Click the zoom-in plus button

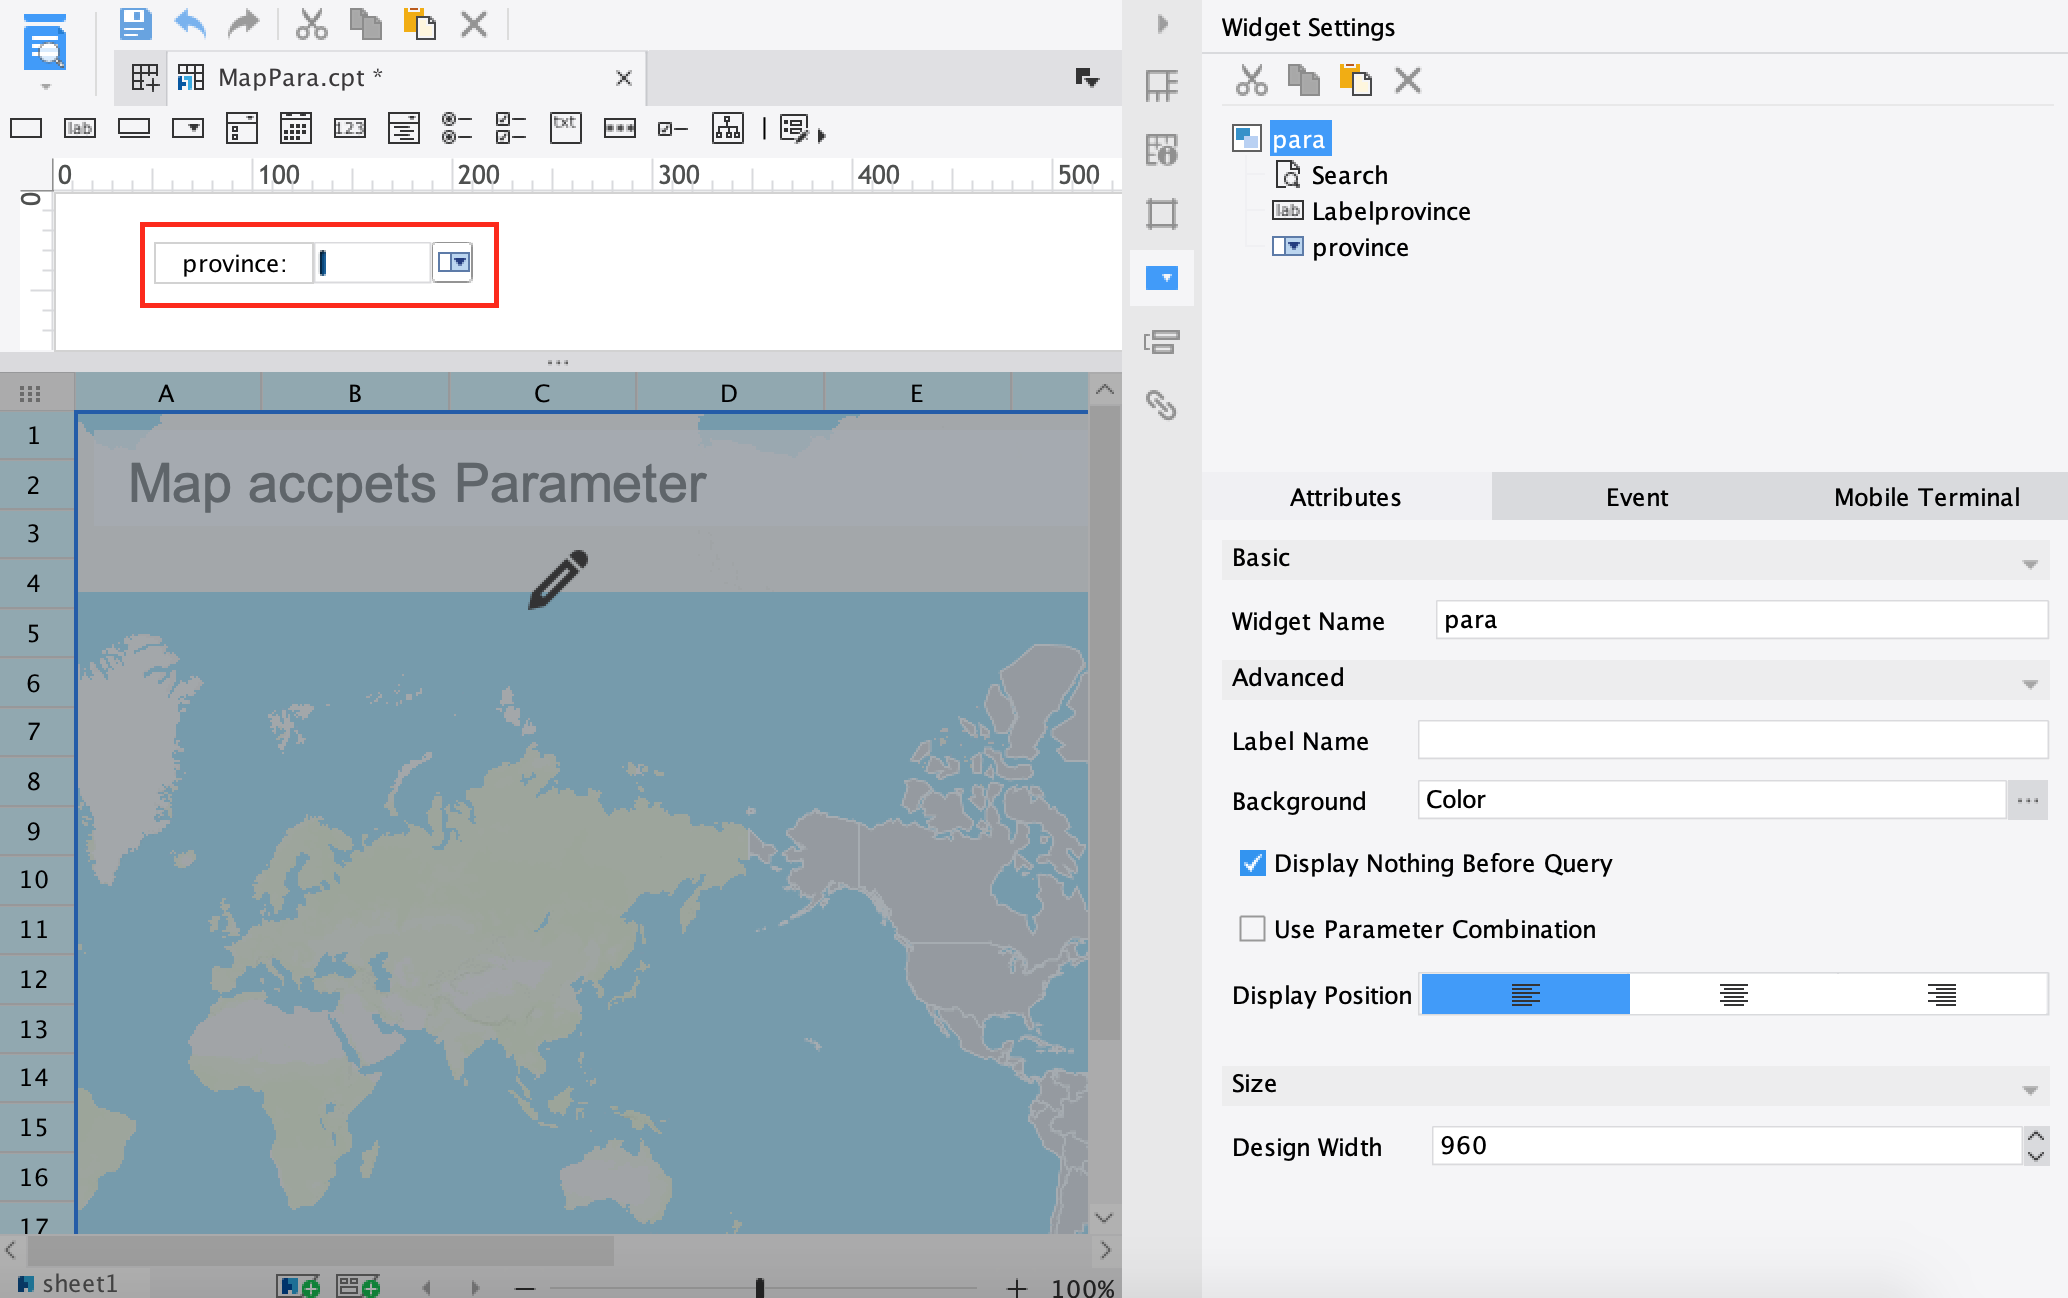click(1017, 1287)
